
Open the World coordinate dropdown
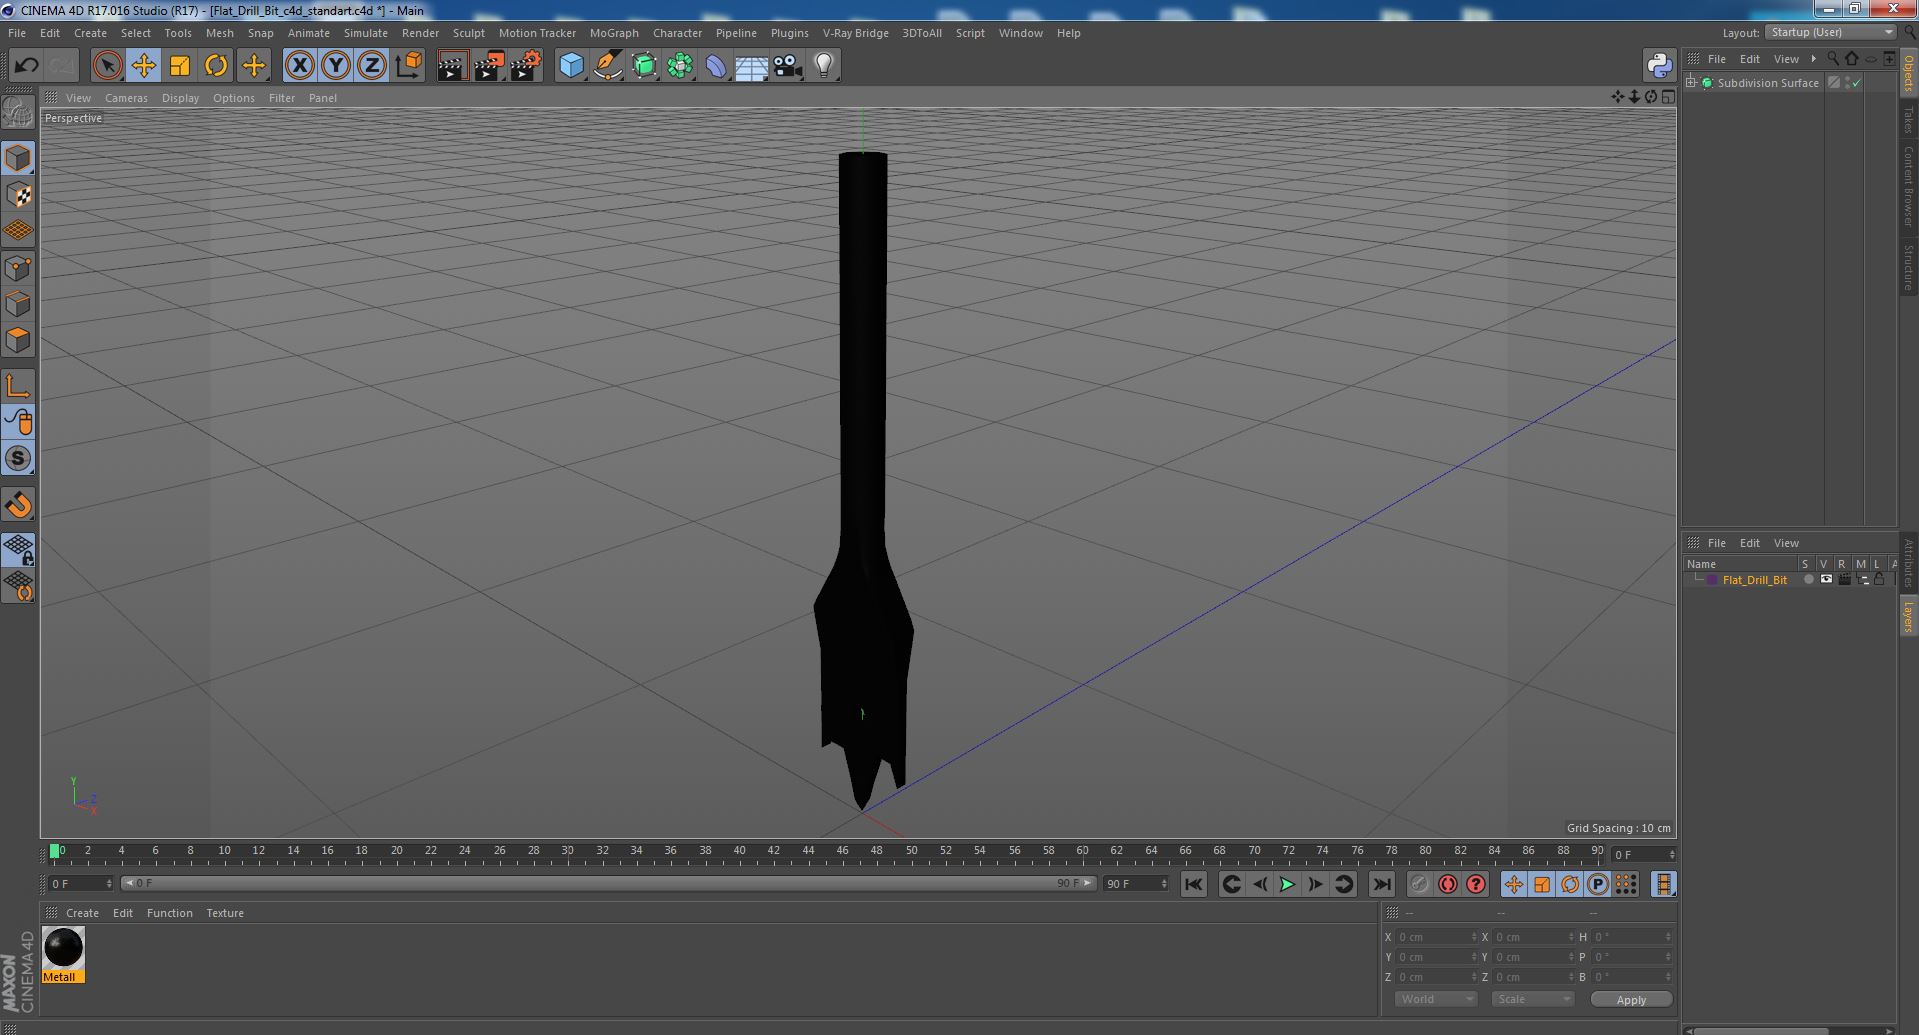coord(1436,999)
